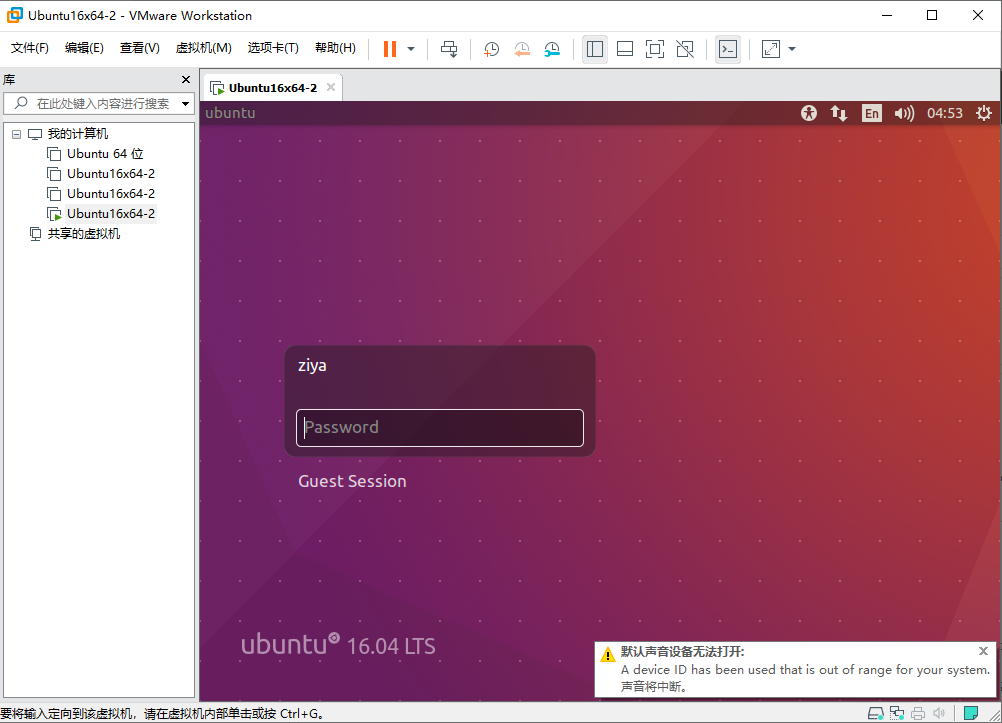Viewport: 1002px width, 723px height.
Task: Select 共享的虚拟机 in the library
Action: (x=84, y=233)
